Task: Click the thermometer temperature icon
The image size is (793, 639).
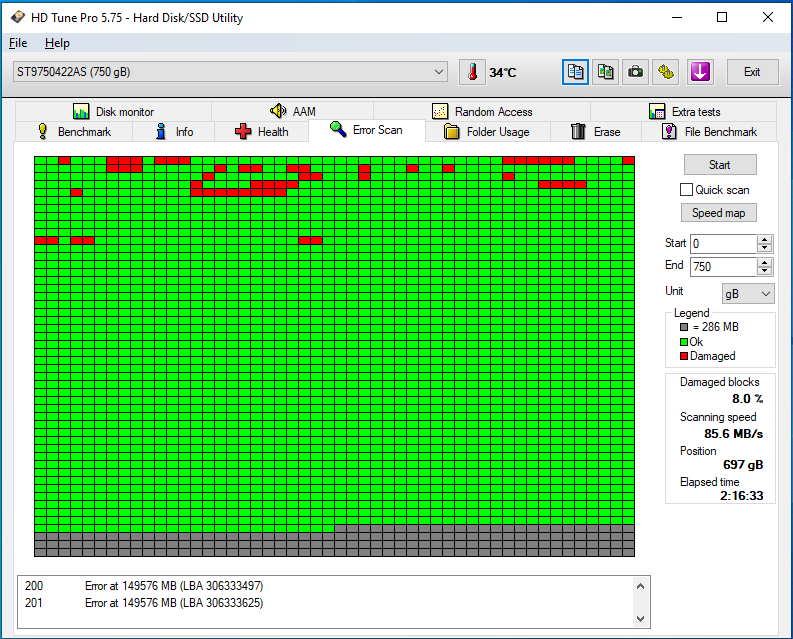Action: click(471, 72)
